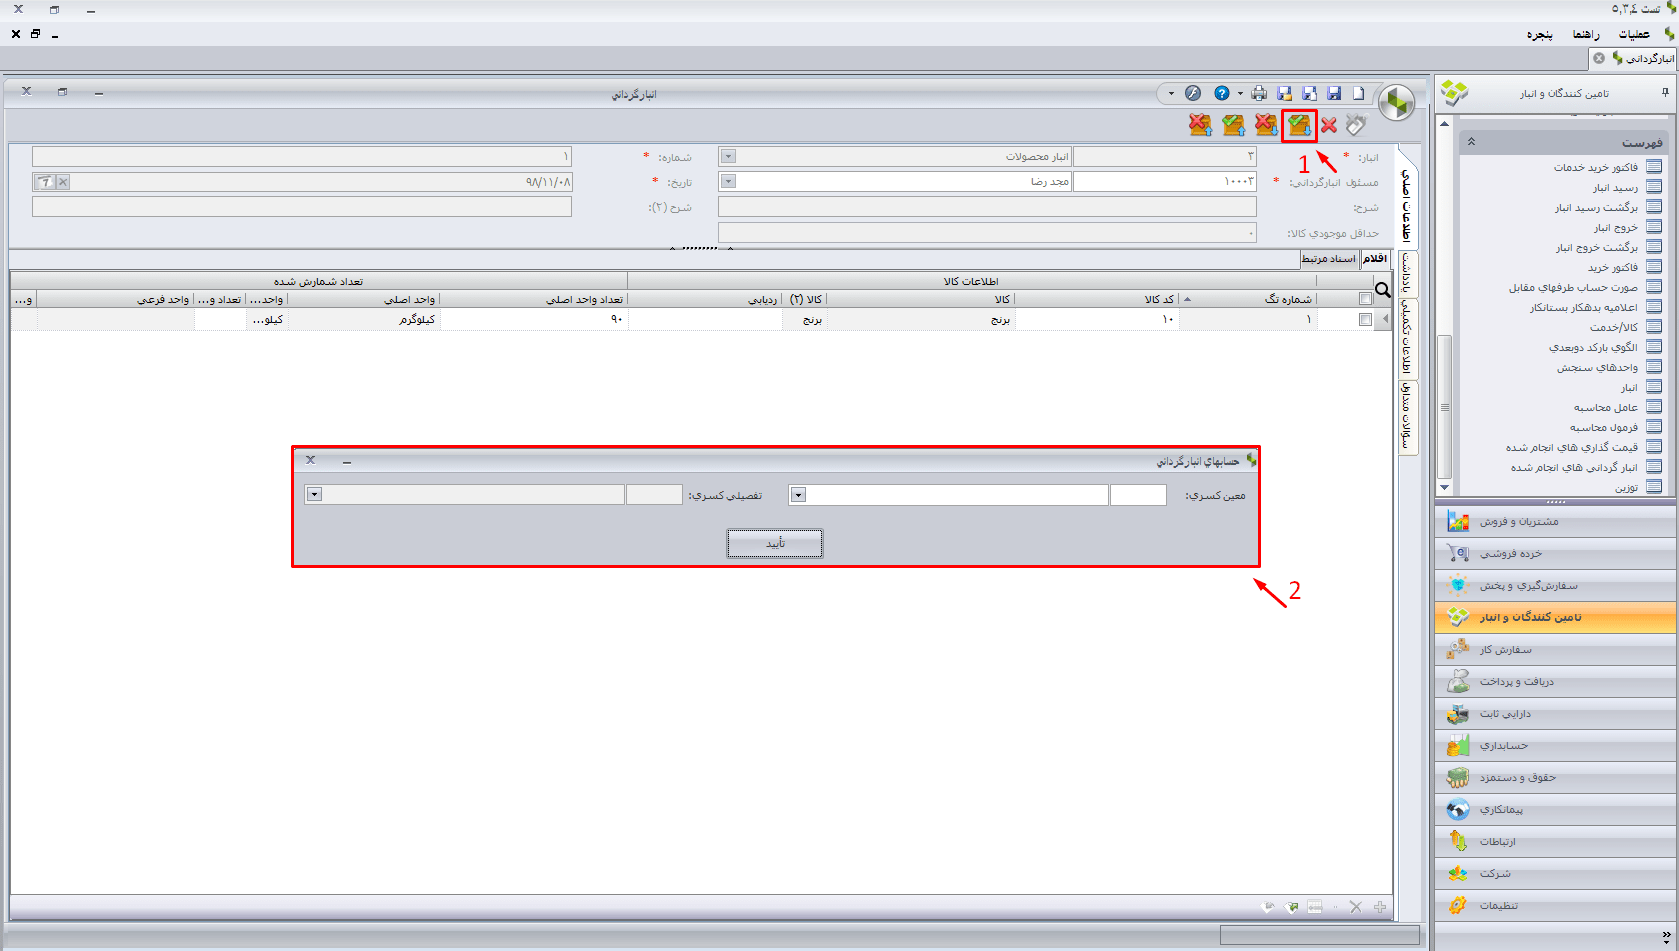
Task: Toggle the select-all checkbox in grid header
Action: point(1365,299)
